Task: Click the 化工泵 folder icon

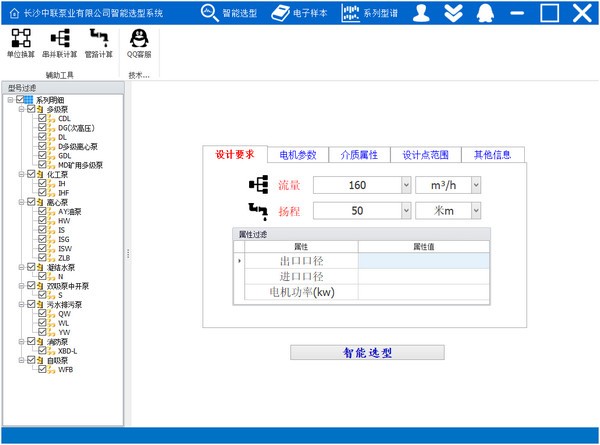Action: point(40,174)
